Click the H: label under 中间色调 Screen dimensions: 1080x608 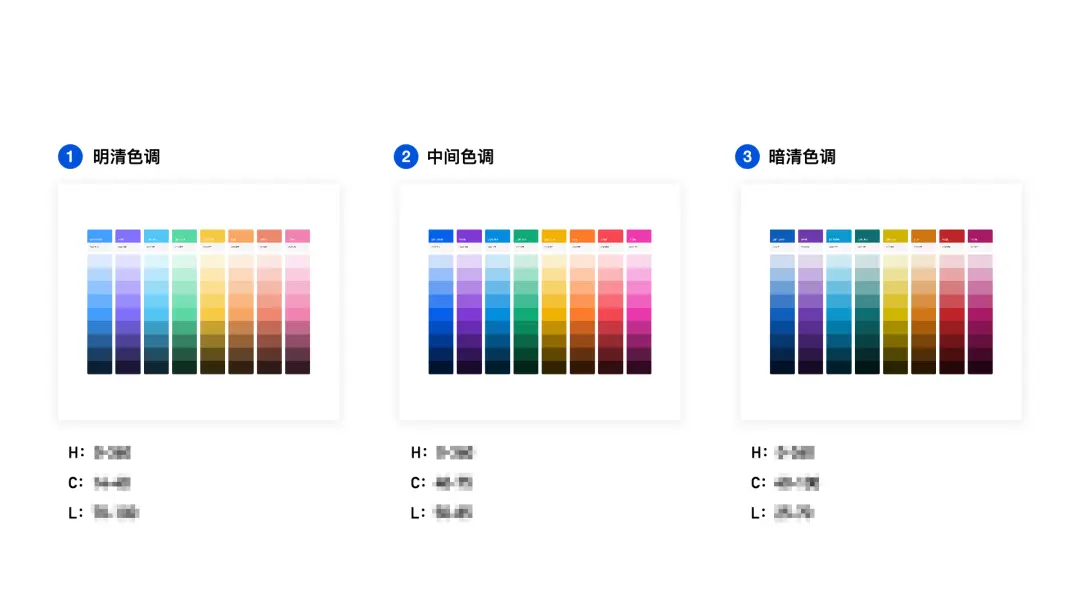click(418, 452)
